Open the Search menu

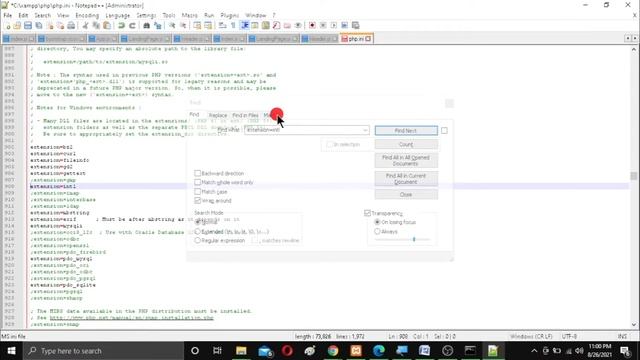pyautogui.click(x=42, y=16)
